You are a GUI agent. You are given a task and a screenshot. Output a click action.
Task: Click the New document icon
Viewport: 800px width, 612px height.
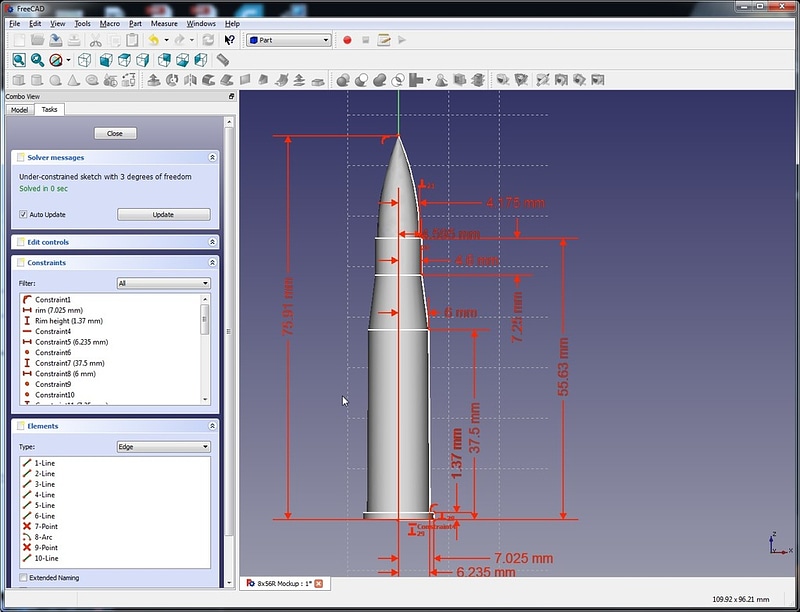point(19,40)
